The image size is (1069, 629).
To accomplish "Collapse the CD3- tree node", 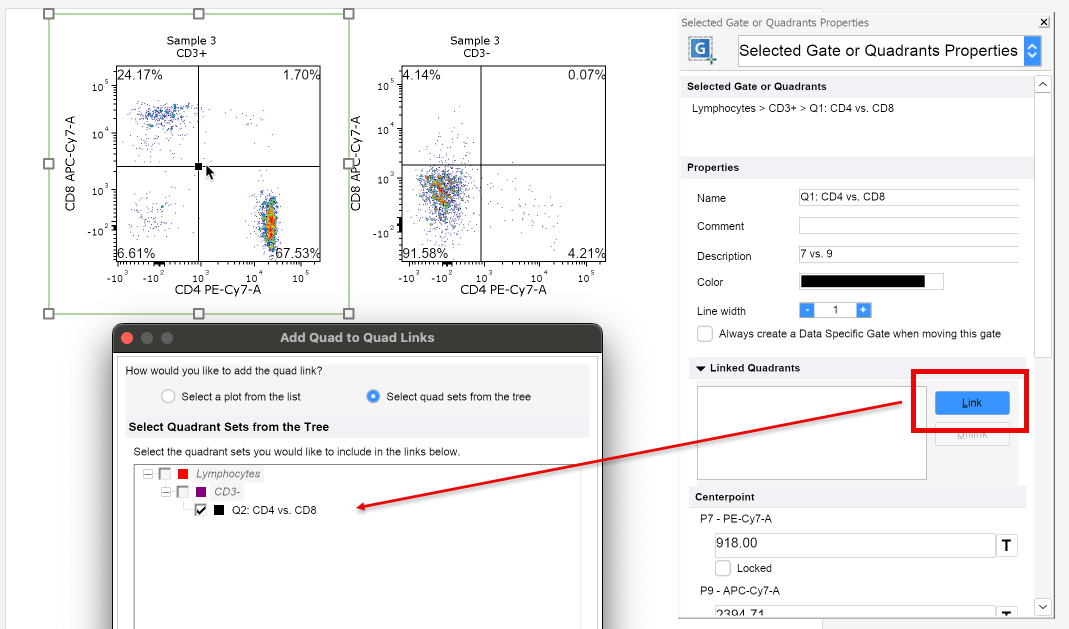I will 165,492.
